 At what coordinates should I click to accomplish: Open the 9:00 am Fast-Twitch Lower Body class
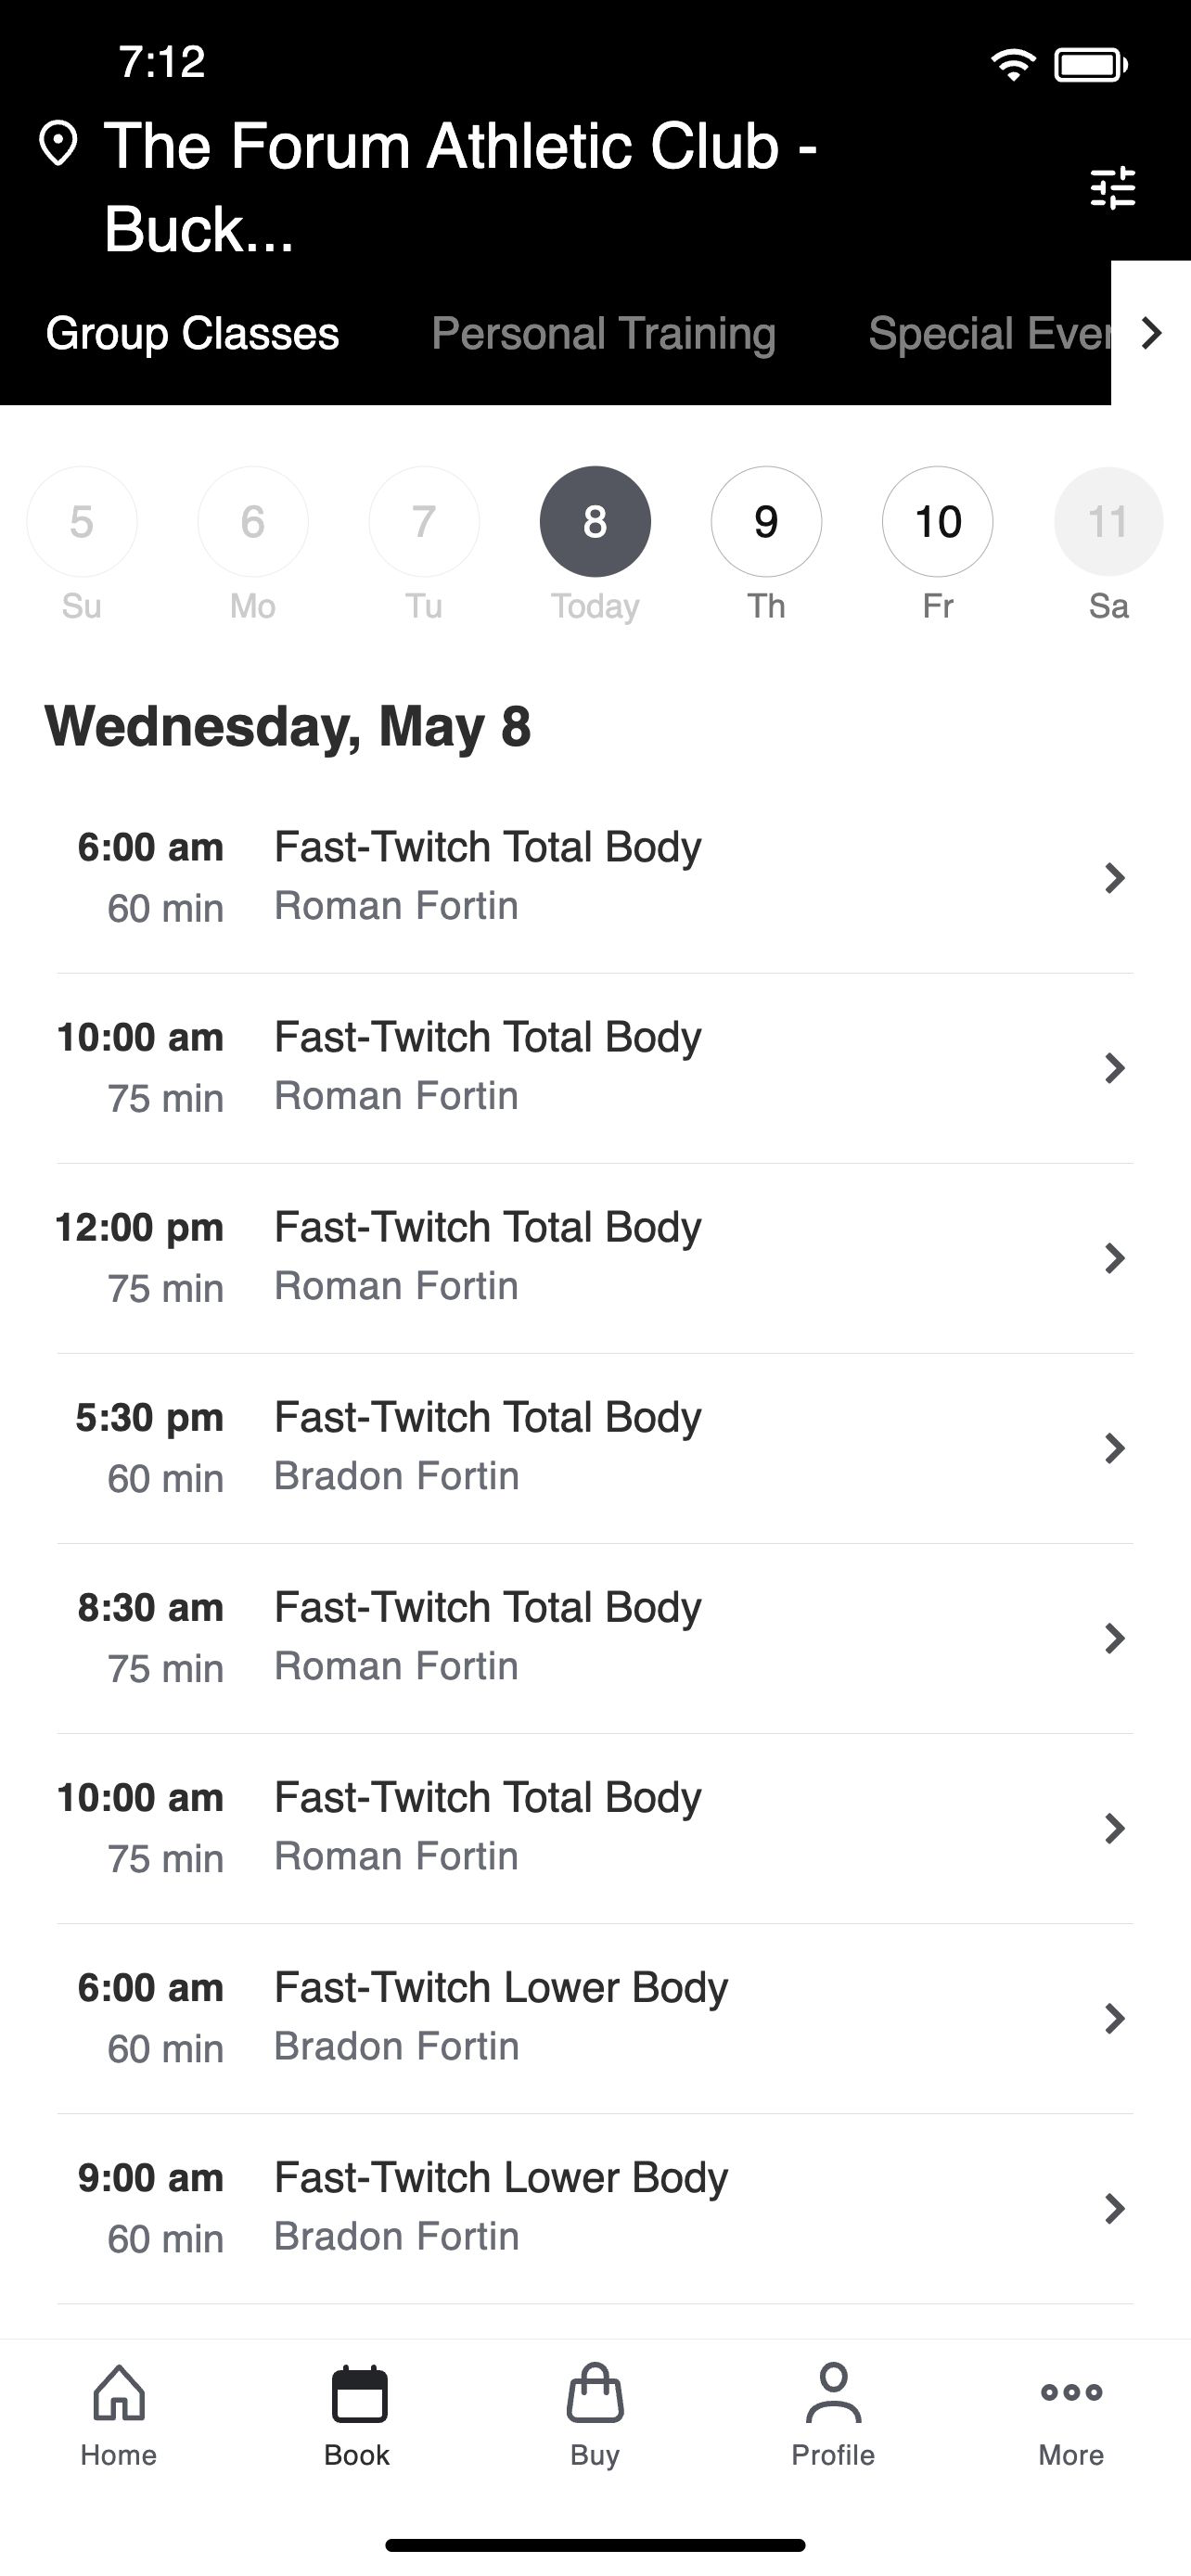(595, 2209)
